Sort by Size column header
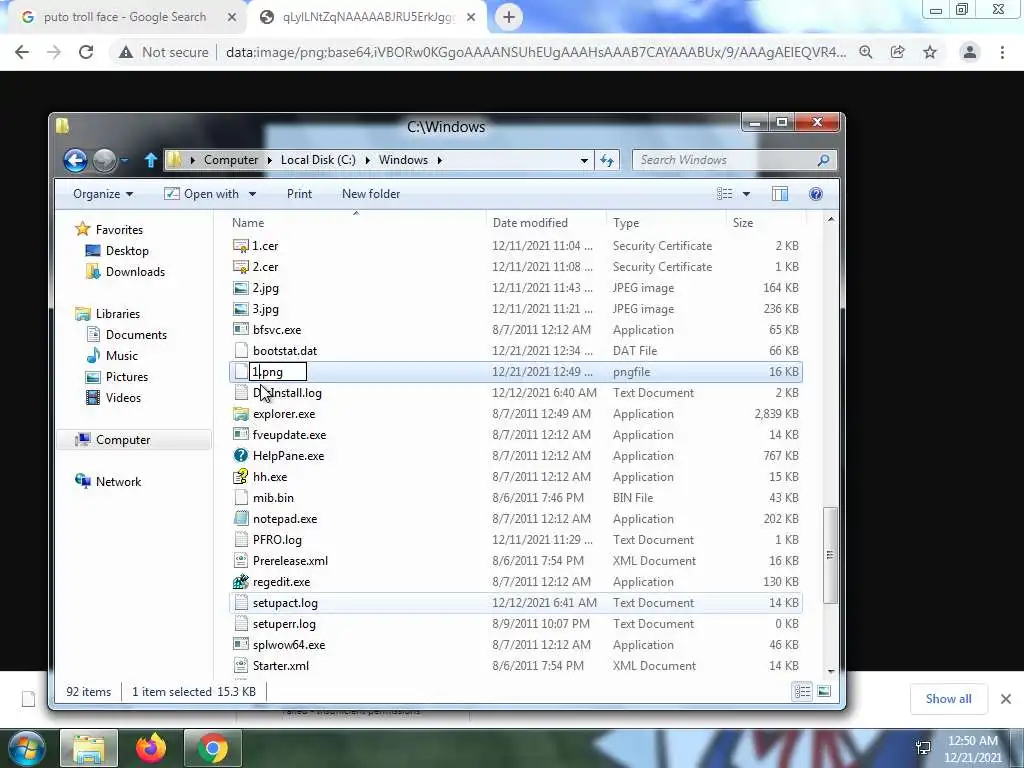 (x=765, y=223)
